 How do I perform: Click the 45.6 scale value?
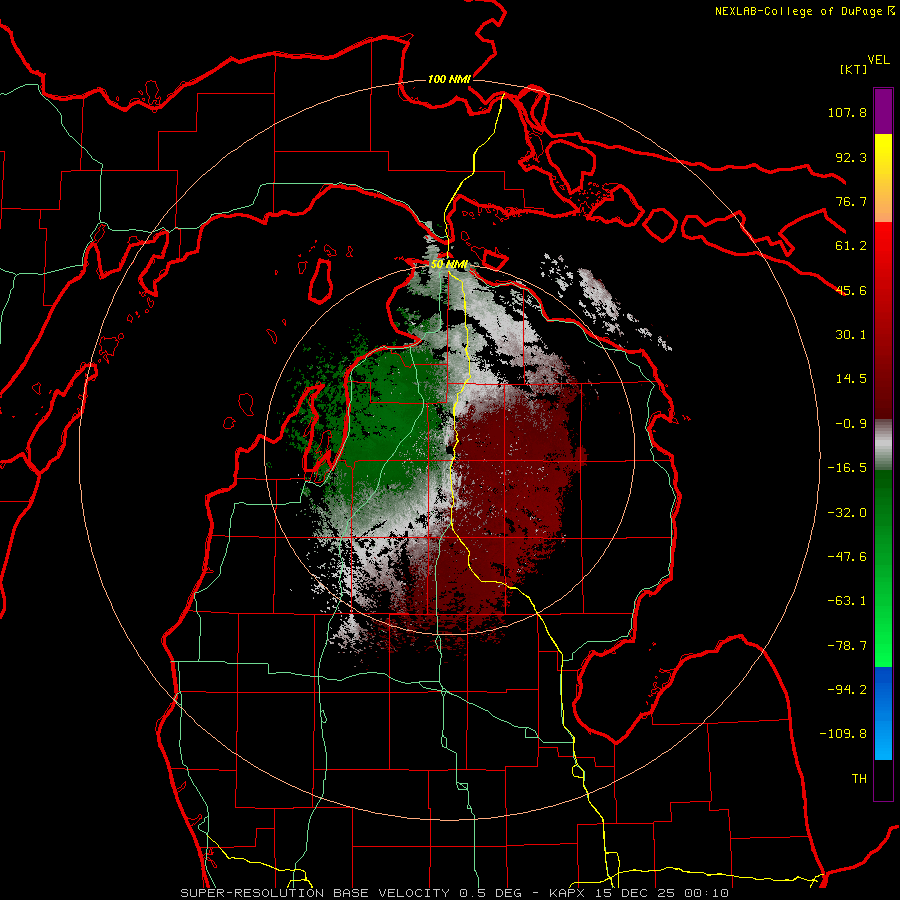(851, 290)
